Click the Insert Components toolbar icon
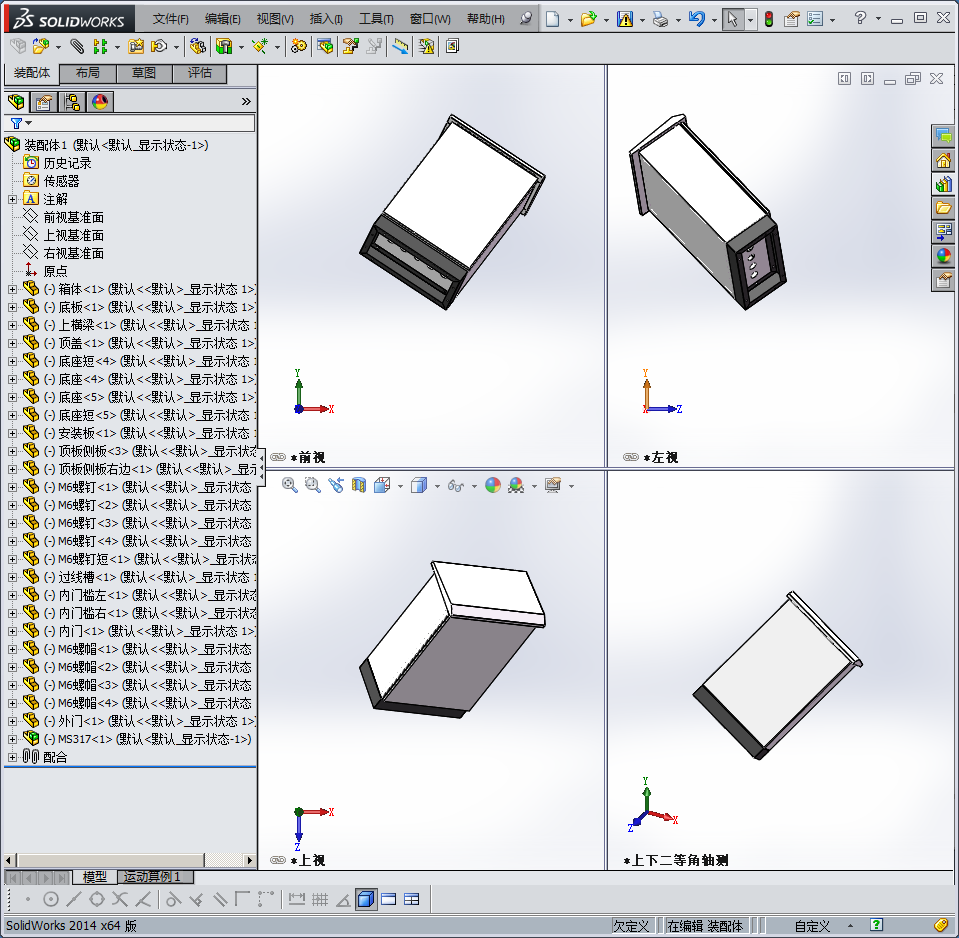The width and height of the screenshot is (959, 938). click(40, 46)
